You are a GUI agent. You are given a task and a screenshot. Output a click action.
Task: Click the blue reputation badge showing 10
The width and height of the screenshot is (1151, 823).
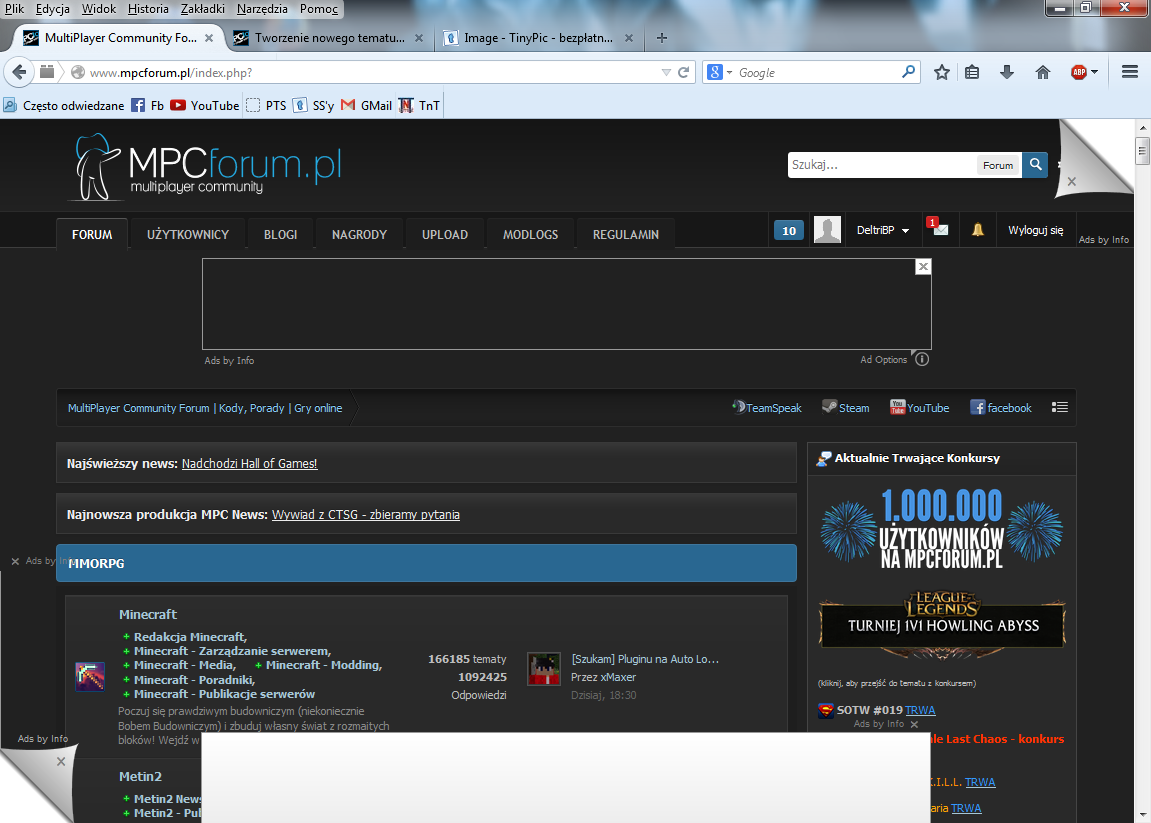click(x=788, y=231)
